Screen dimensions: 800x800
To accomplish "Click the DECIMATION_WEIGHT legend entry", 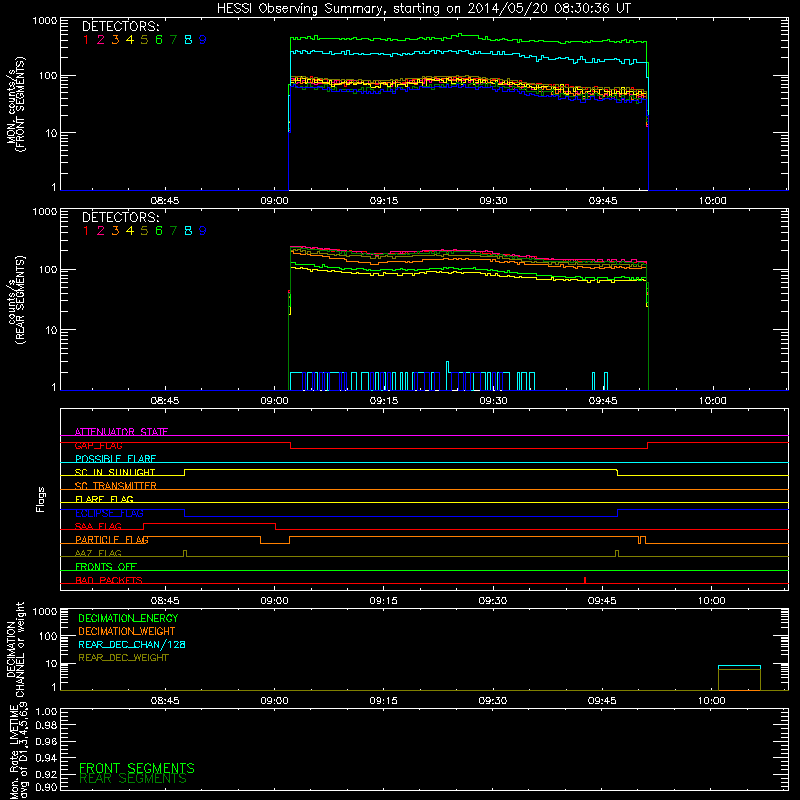I will [127, 631].
